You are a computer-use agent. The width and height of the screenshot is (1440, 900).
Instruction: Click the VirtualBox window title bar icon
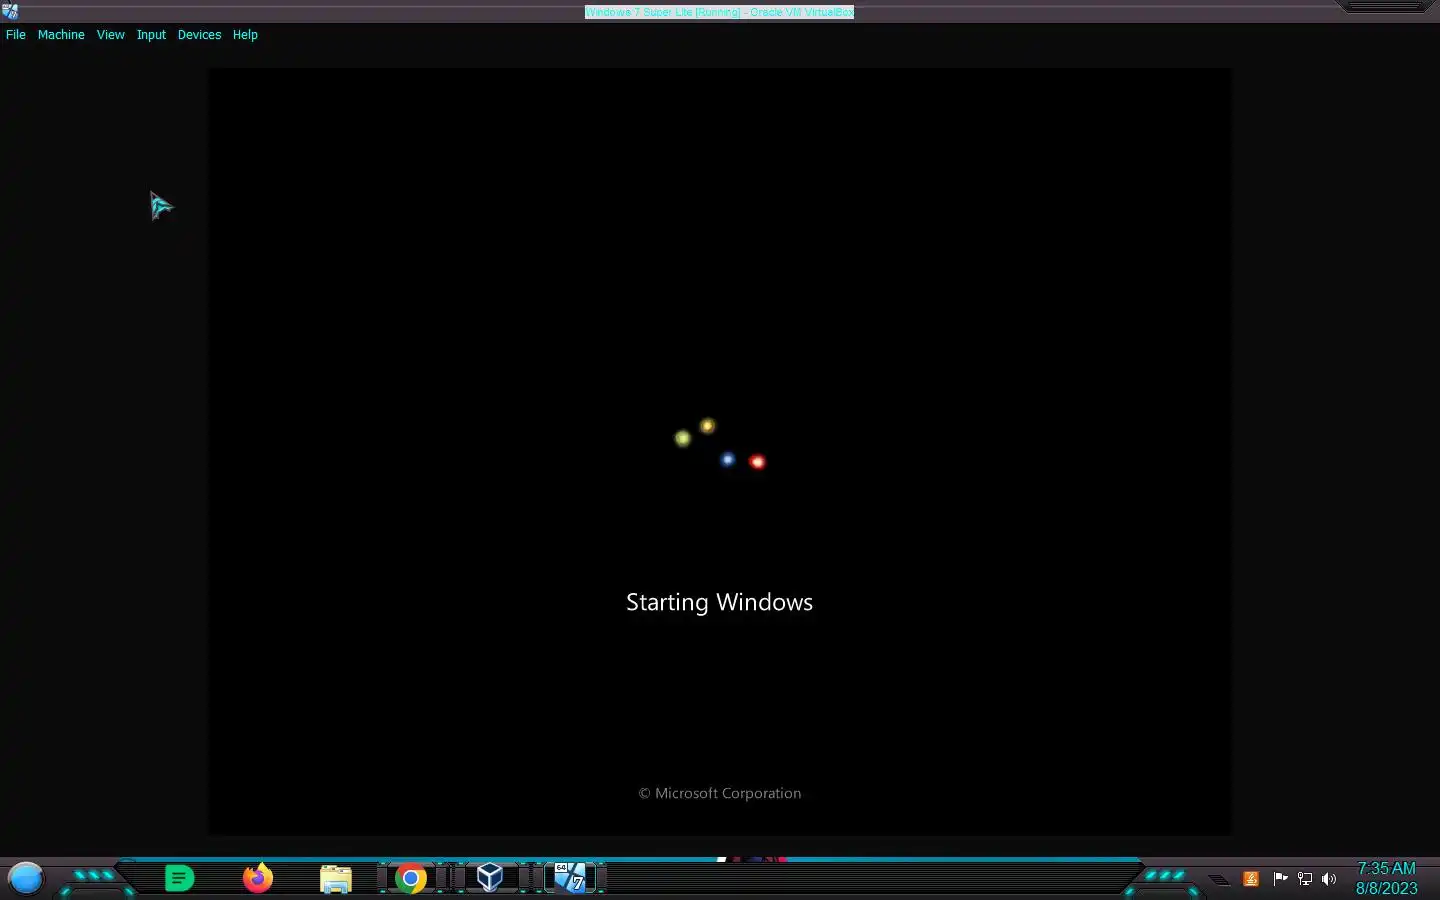(10, 11)
